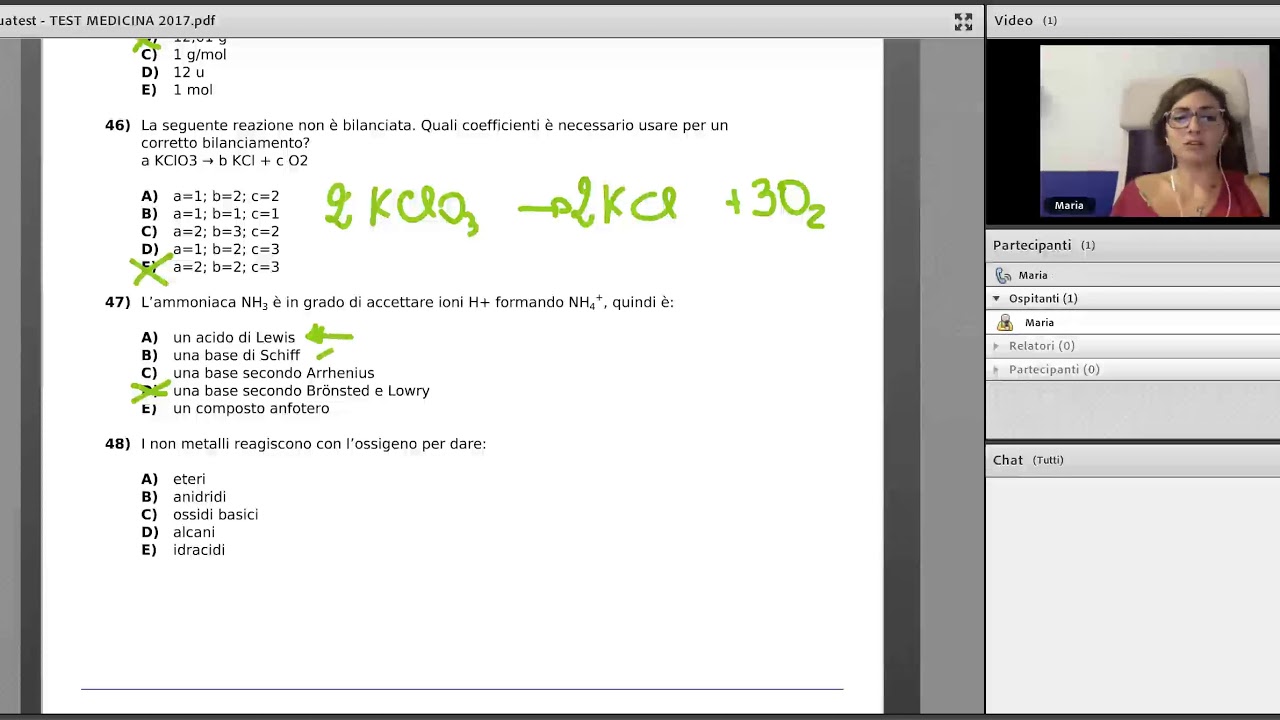1280x720 pixels.
Task: Click answer 'ossidi basici'
Action: (215, 515)
